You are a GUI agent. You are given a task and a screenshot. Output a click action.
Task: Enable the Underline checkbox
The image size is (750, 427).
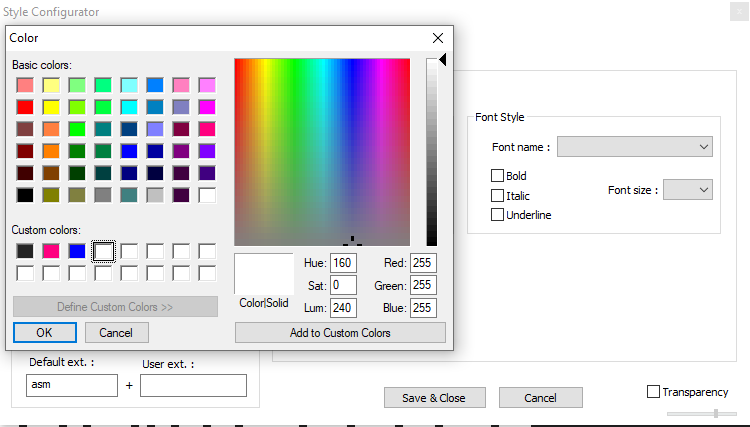point(497,215)
